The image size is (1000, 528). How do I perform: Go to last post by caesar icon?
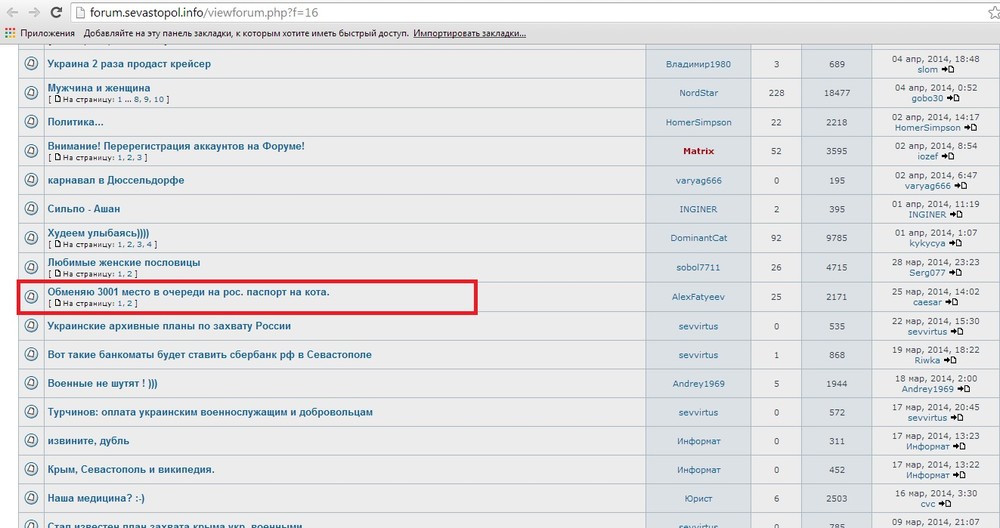[952, 302]
